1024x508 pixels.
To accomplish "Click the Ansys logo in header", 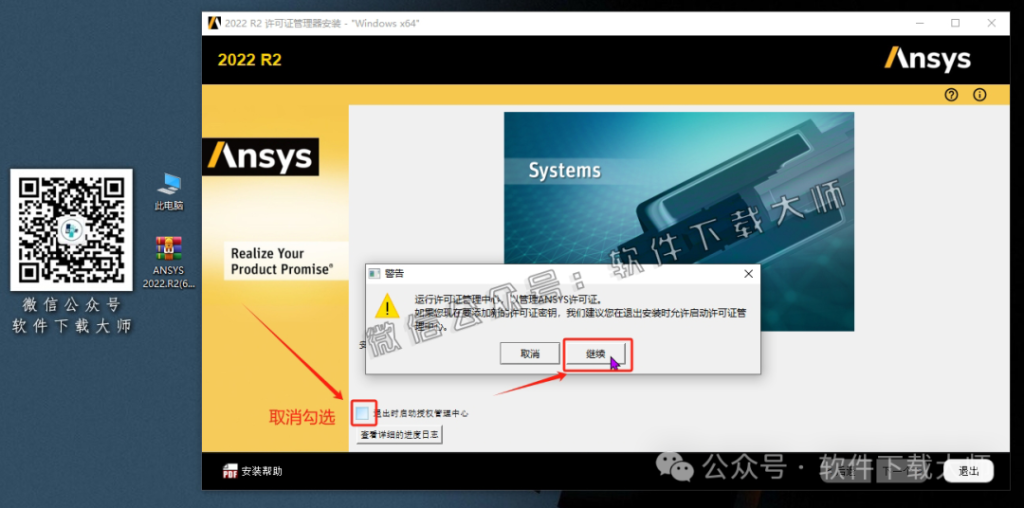I will pos(927,59).
